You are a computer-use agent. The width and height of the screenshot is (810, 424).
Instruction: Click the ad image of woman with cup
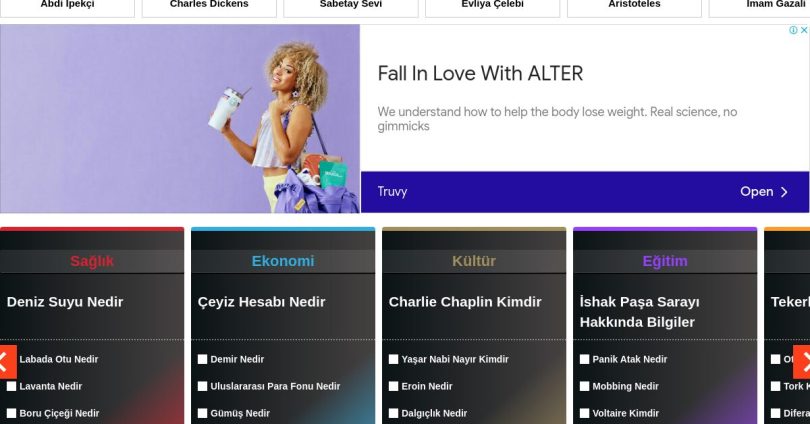coord(180,118)
